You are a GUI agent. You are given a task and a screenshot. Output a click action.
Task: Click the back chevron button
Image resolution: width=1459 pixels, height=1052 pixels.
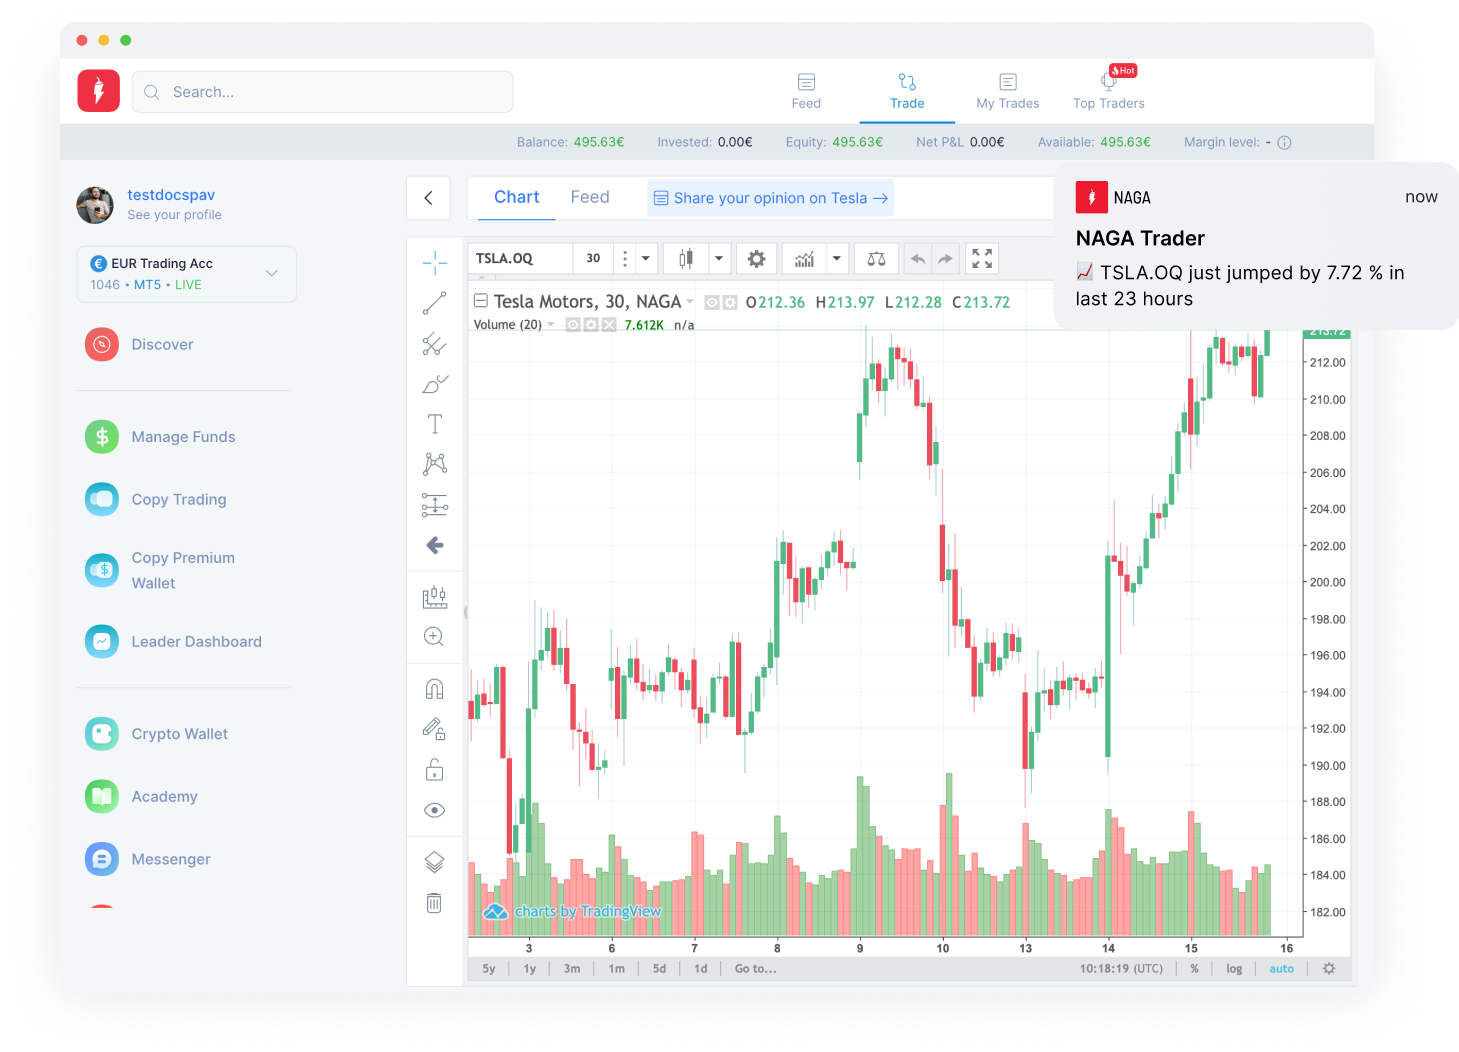pyautogui.click(x=428, y=198)
